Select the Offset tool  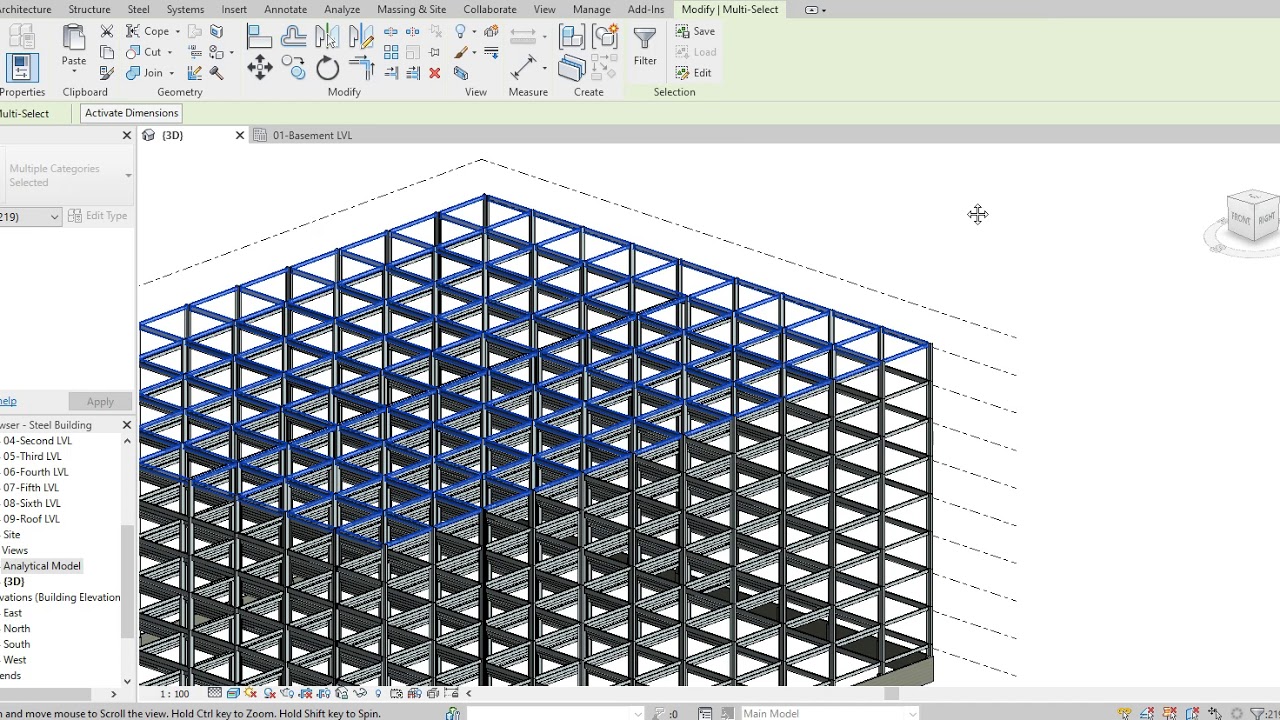293,37
